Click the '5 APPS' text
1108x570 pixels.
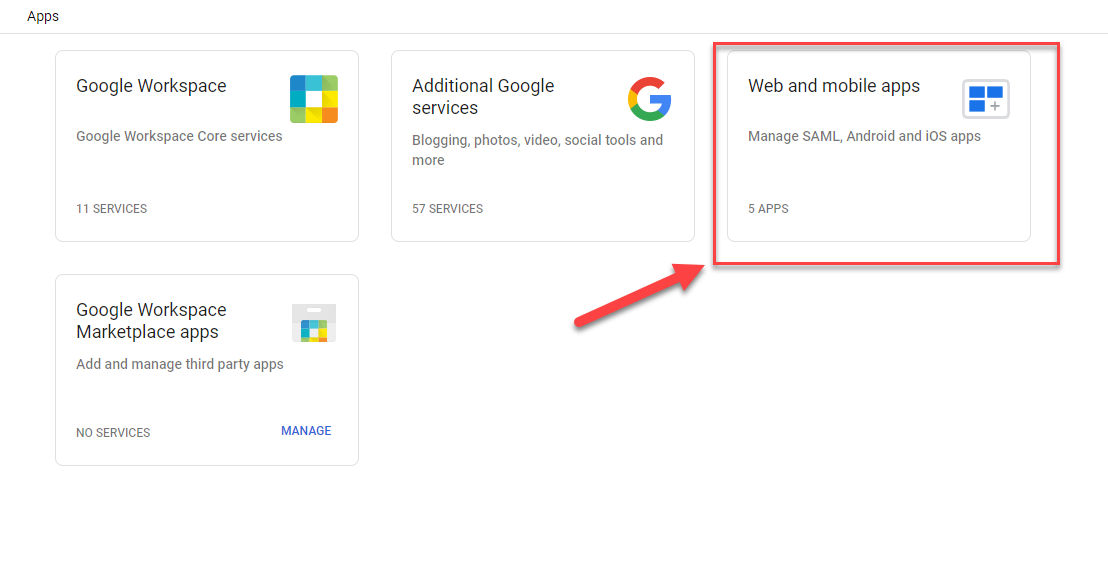point(768,209)
